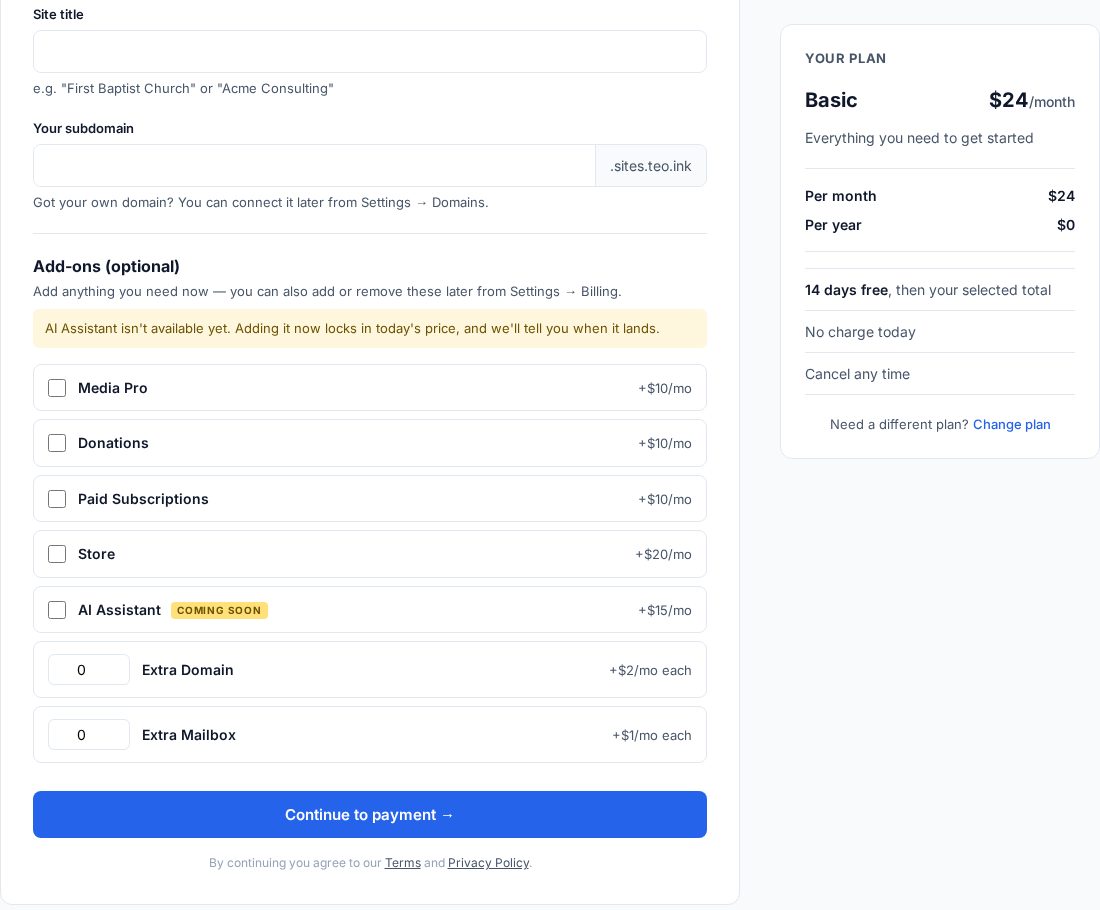The image size is (1100, 910).
Task: Click the Cancel any time text
Action: tap(857, 374)
